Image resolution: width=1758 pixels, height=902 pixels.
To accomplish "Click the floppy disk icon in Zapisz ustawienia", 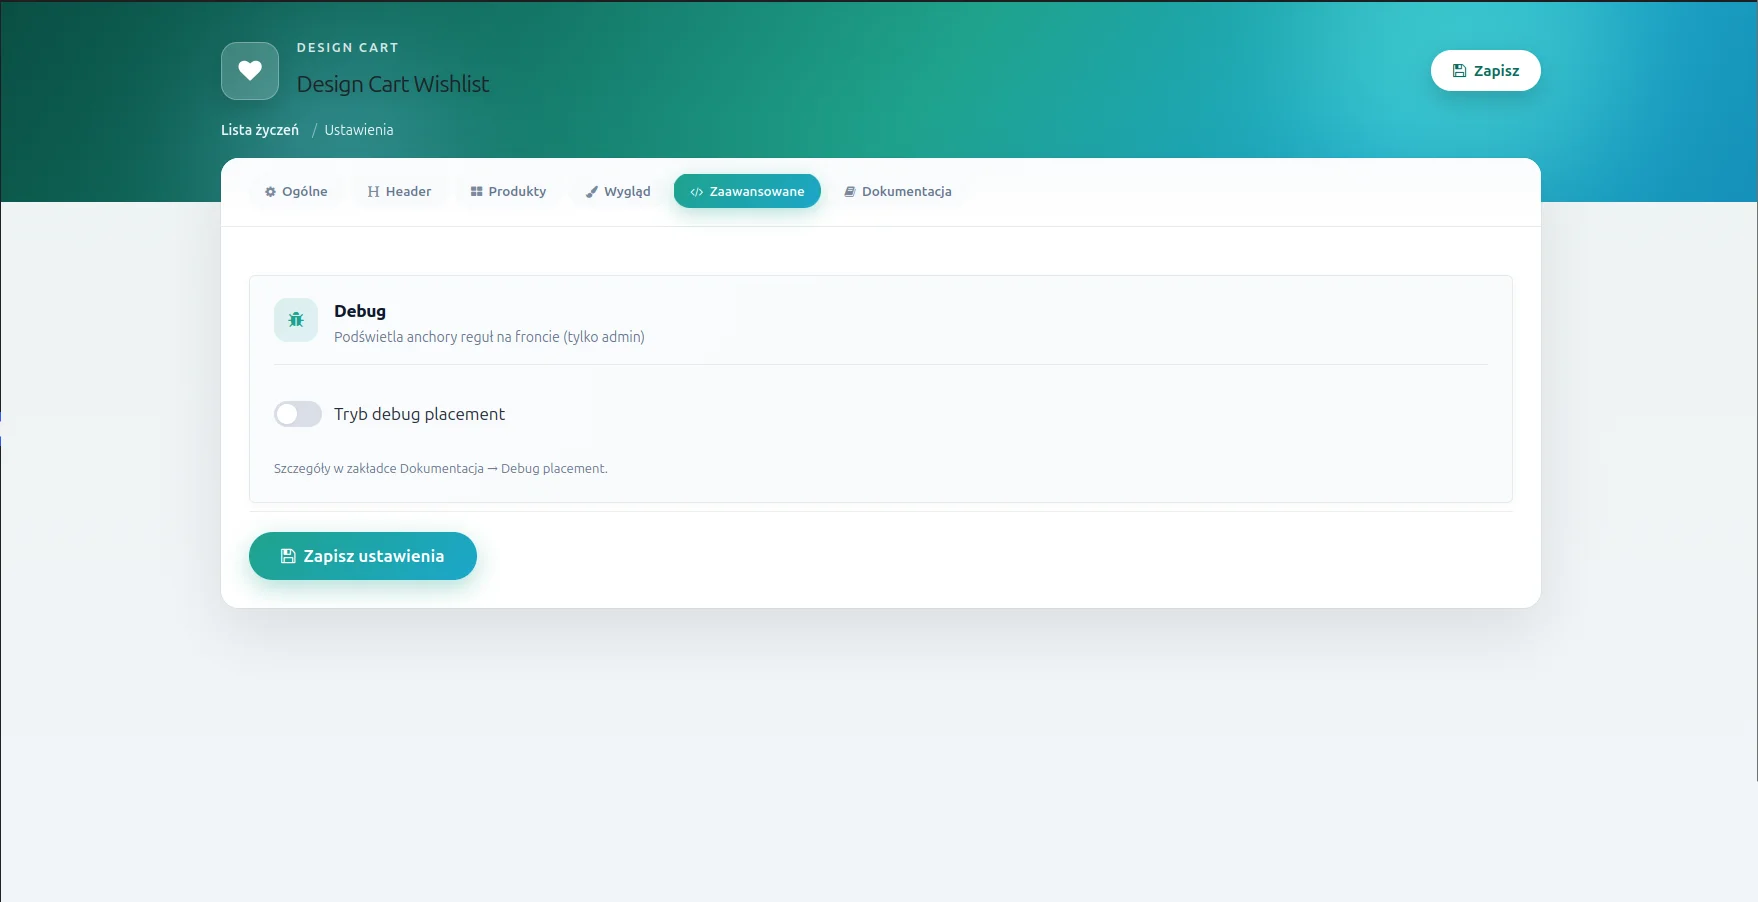I will [x=288, y=556].
